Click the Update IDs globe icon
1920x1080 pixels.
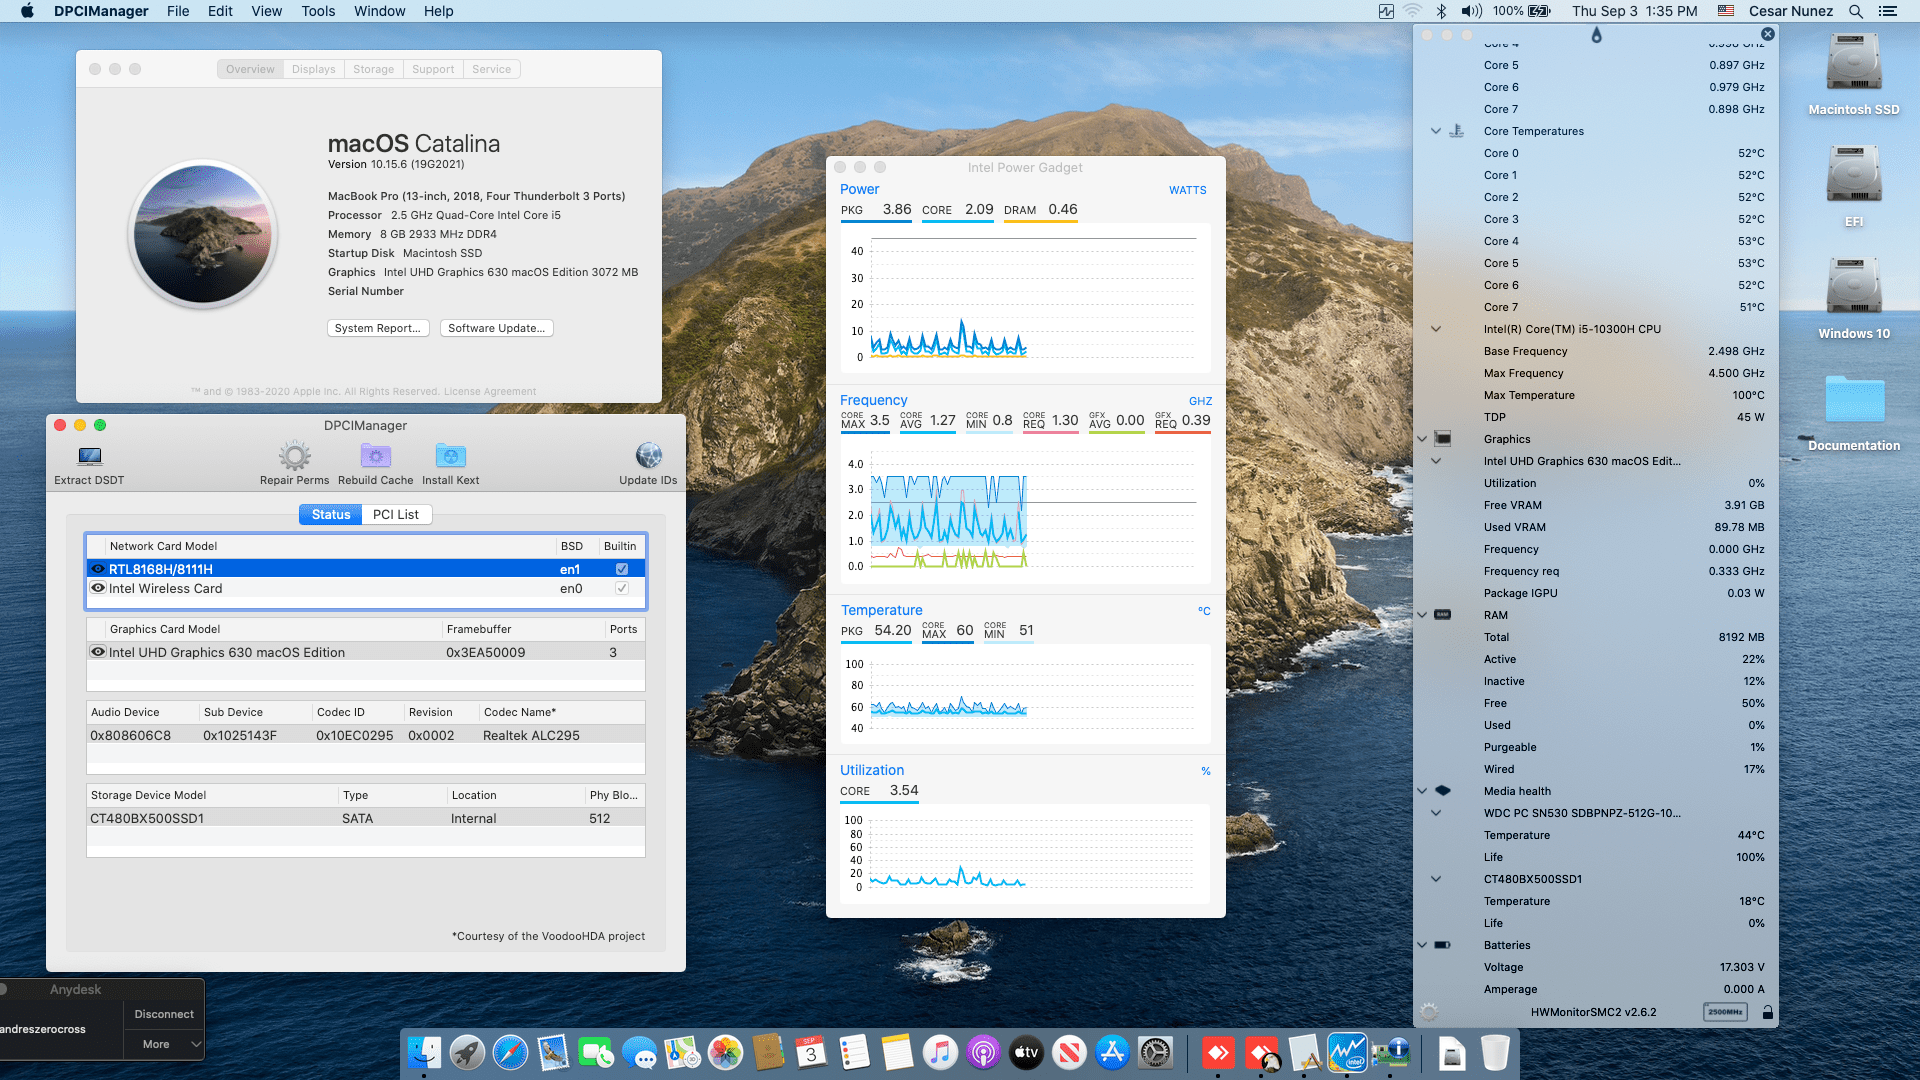[648, 456]
